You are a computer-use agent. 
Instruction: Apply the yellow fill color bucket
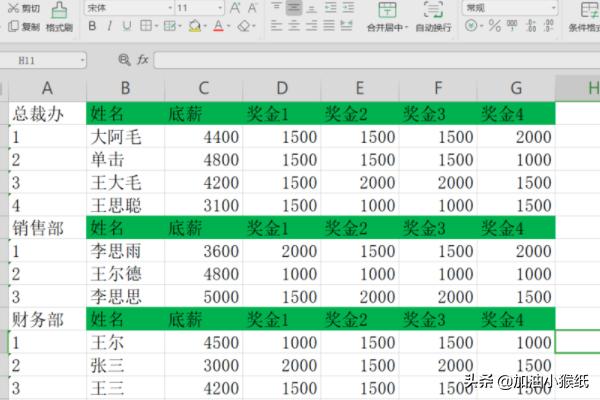194,26
